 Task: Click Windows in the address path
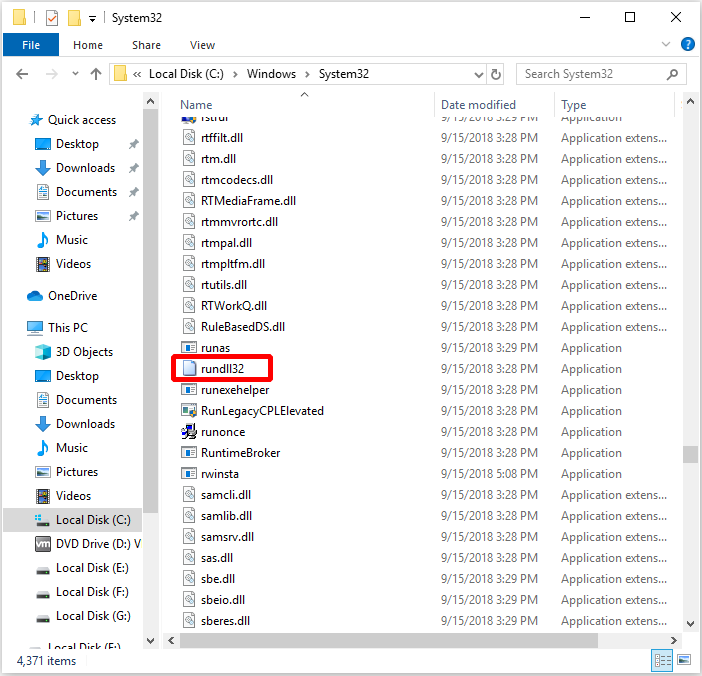point(271,74)
